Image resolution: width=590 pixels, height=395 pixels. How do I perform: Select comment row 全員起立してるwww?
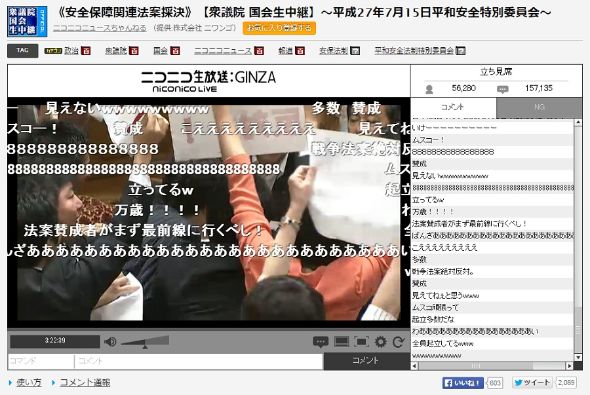point(492,343)
